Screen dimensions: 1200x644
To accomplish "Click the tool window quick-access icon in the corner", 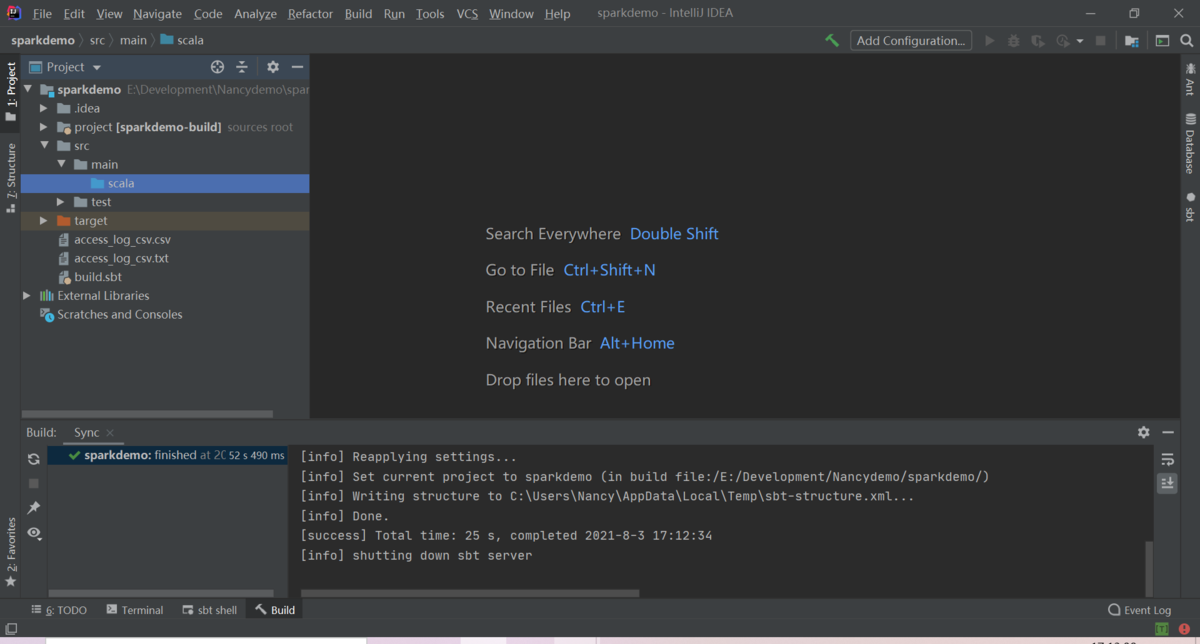I will pyautogui.click(x=11, y=629).
